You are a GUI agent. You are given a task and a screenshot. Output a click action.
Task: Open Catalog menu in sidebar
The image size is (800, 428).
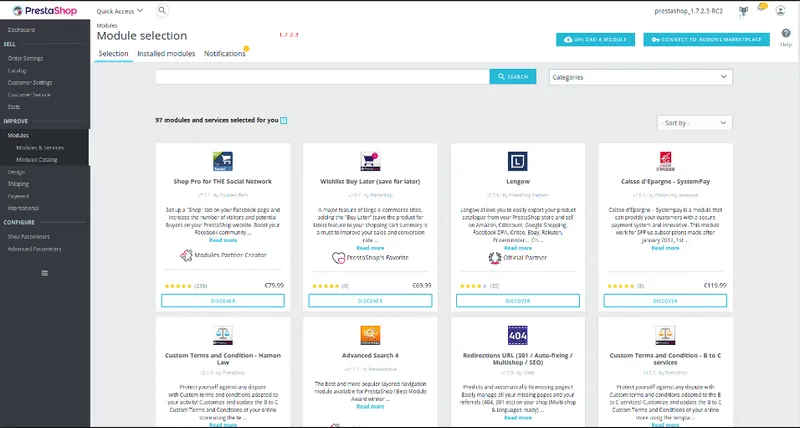[x=17, y=70]
